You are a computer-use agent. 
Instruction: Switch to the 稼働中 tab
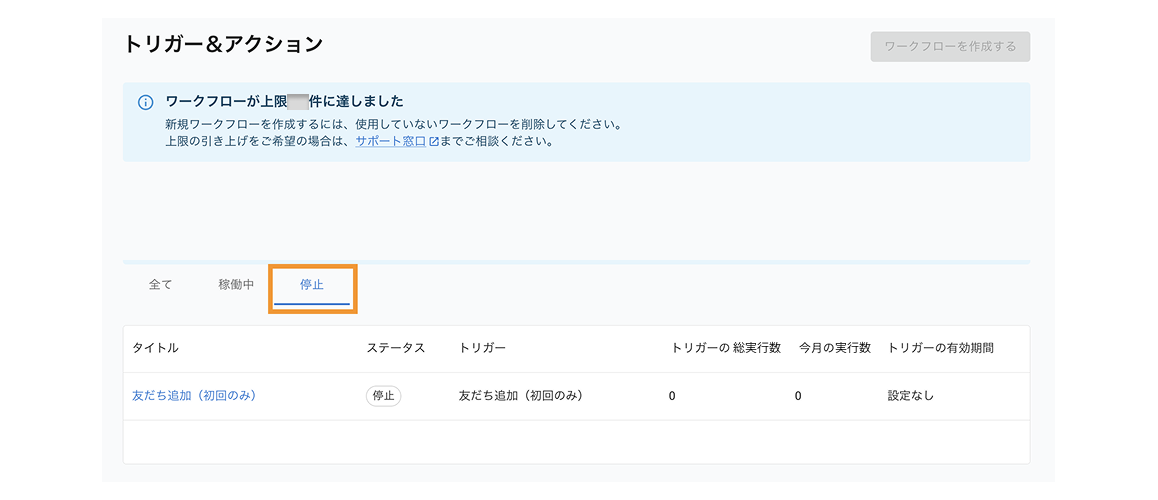(236, 285)
